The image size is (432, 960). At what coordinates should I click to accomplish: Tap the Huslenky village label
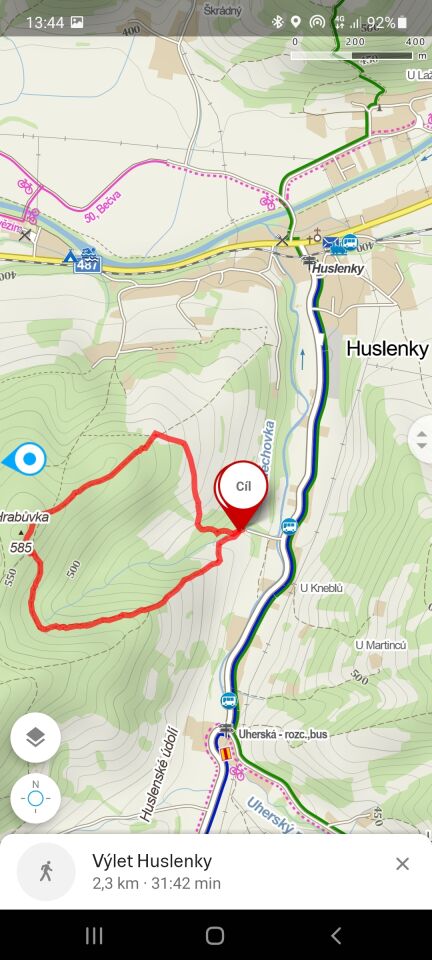click(x=387, y=348)
